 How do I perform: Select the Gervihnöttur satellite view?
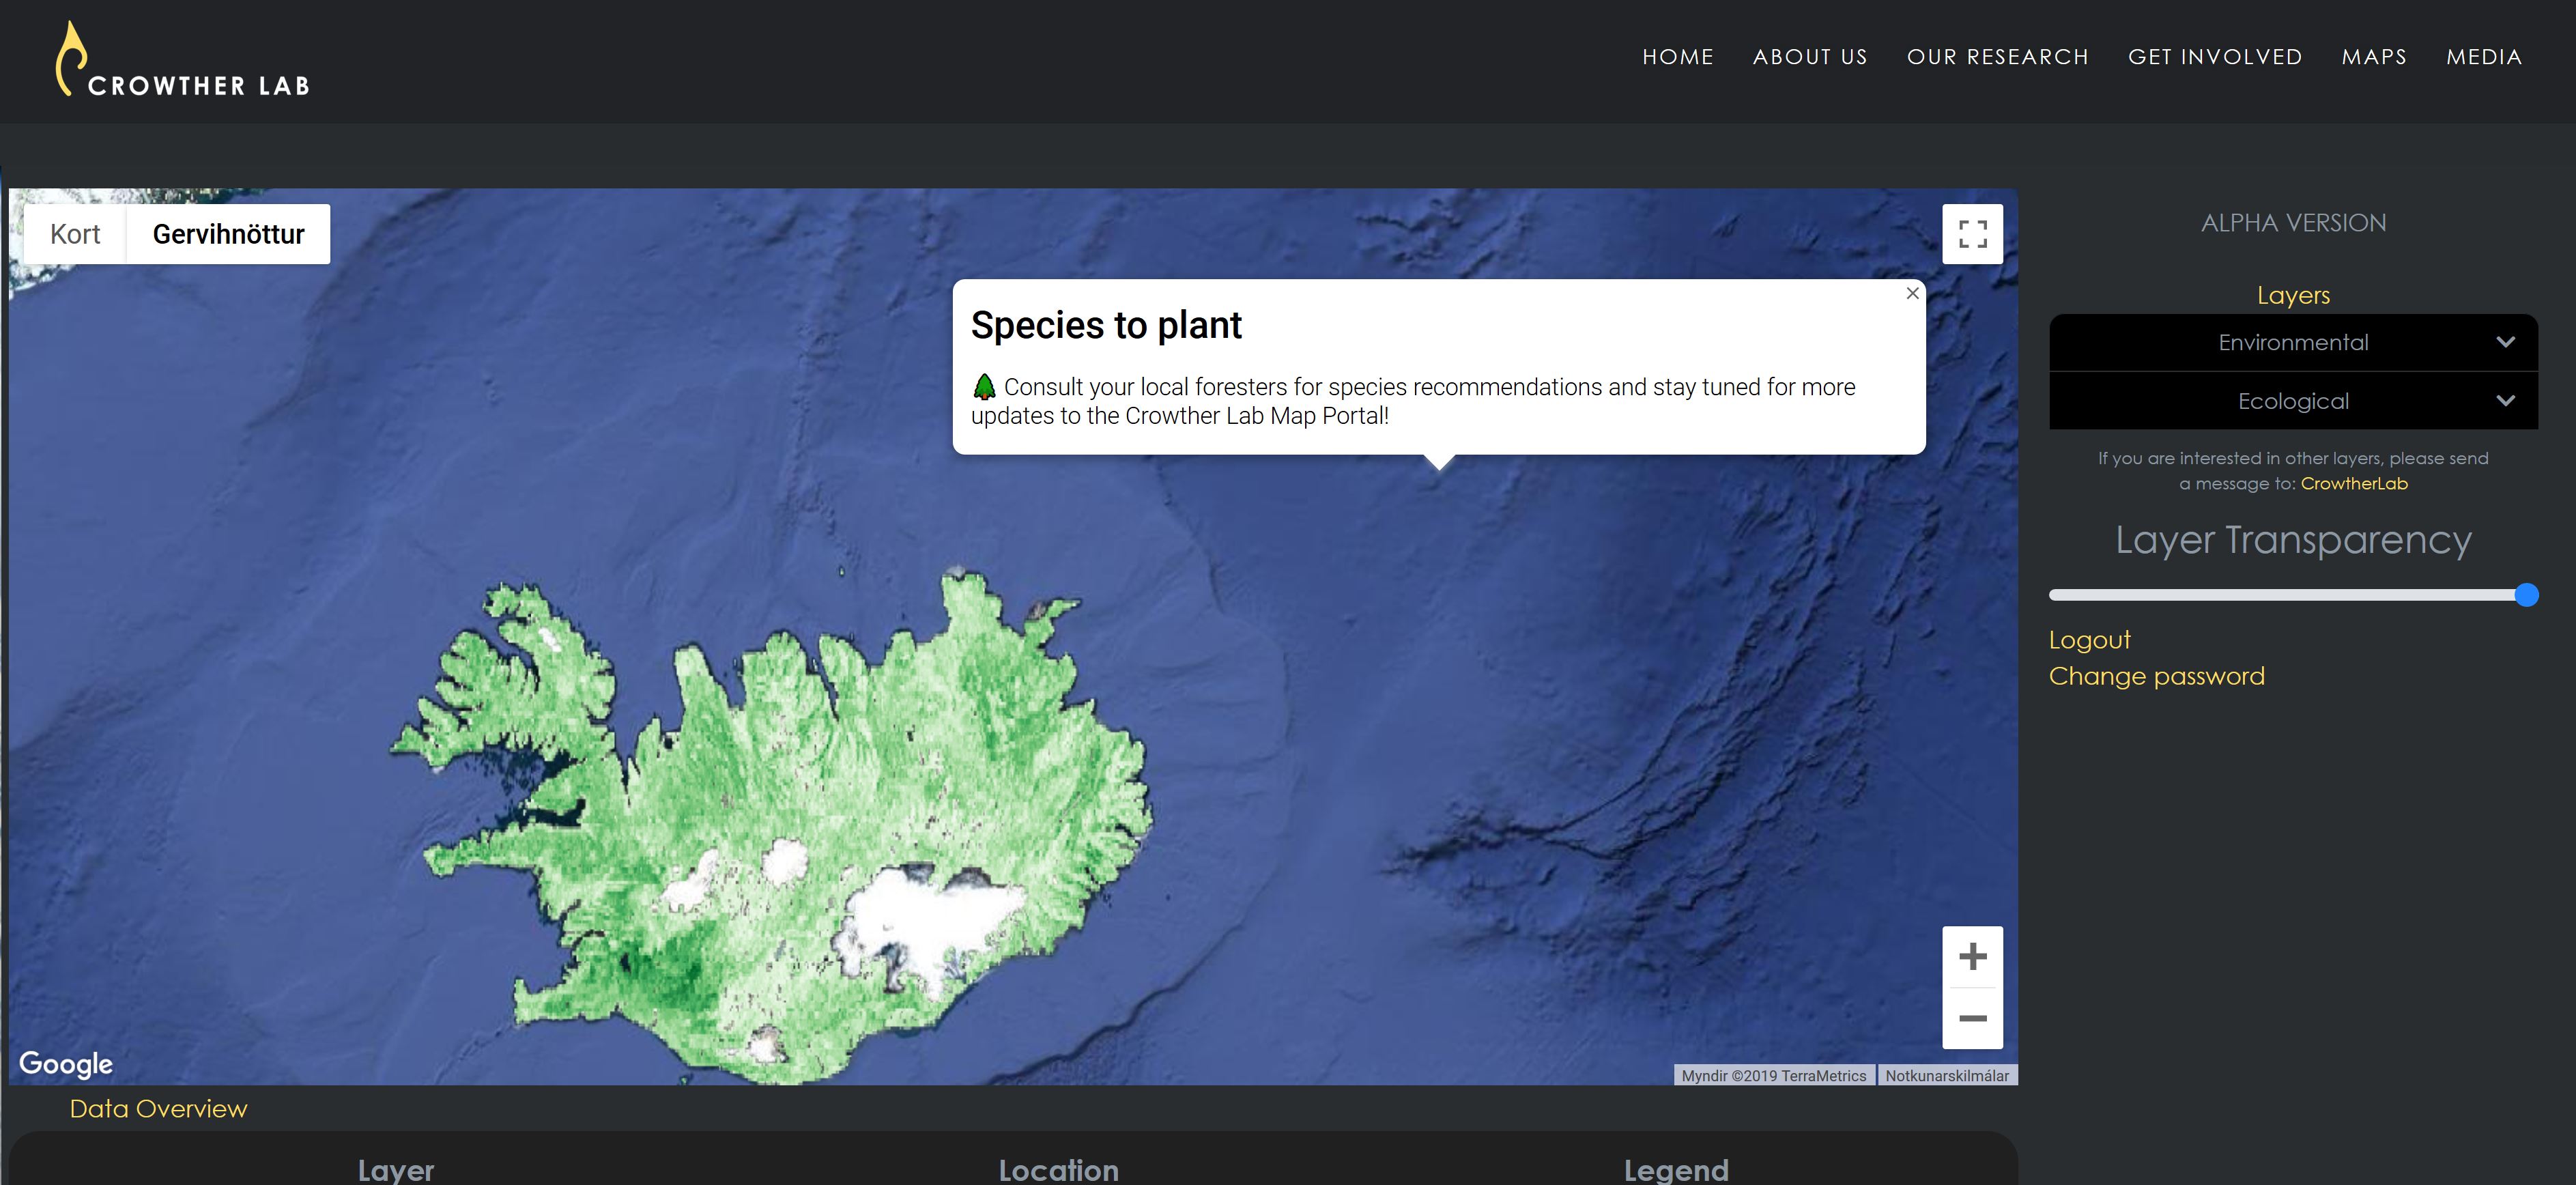(x=228, y=234)
